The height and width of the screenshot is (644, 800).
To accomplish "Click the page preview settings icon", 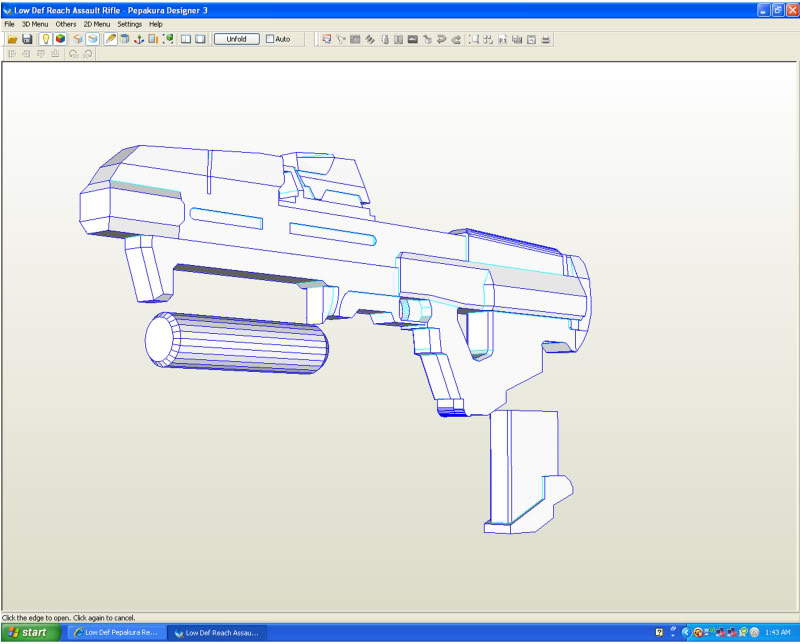I will (531, 39).
